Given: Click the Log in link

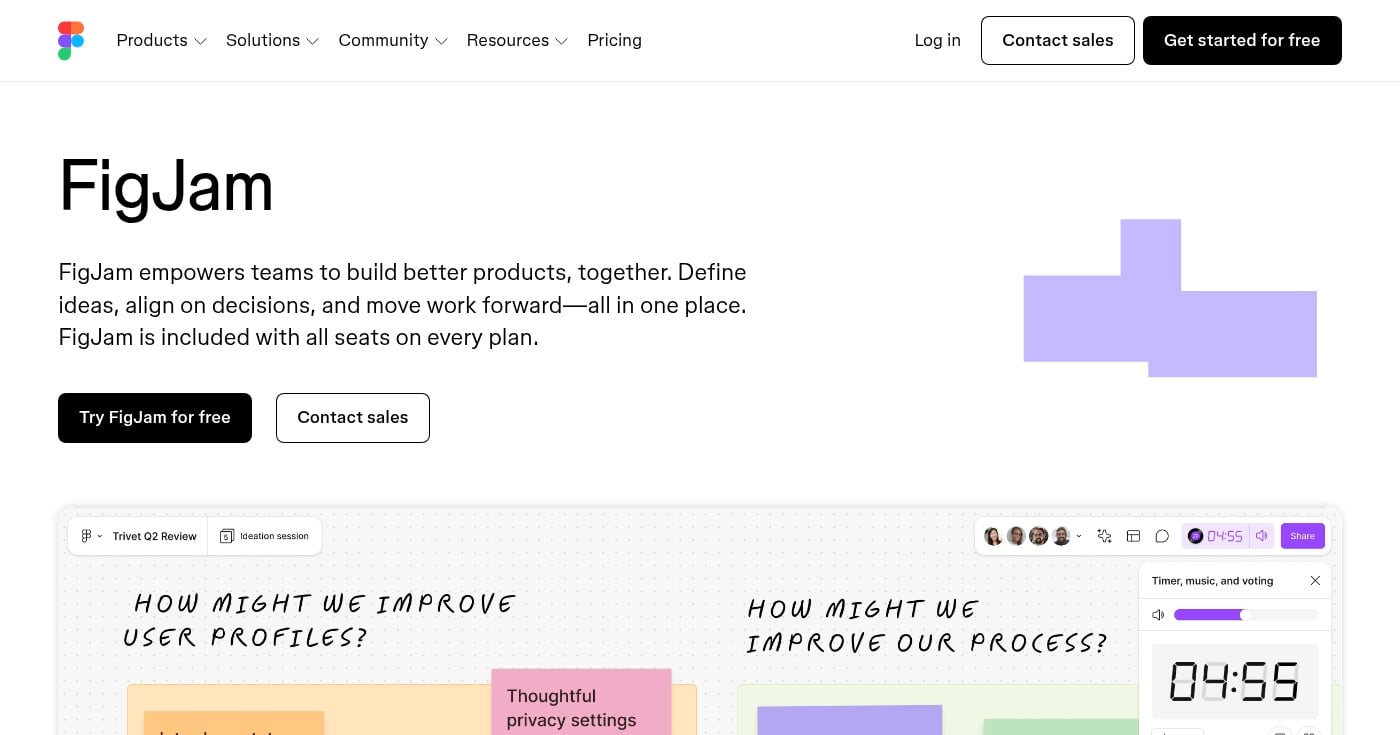Looking at the screenshot, I should point(937,40).
